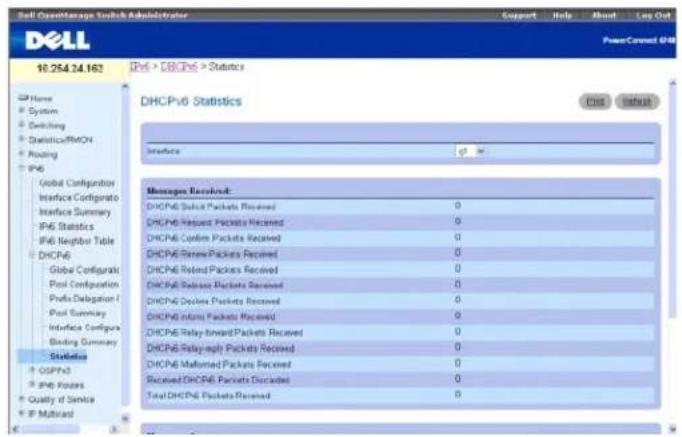Expand the Switching tree node
The width and height of the screenshot is (682, 437).
click(x=21, y=125)
